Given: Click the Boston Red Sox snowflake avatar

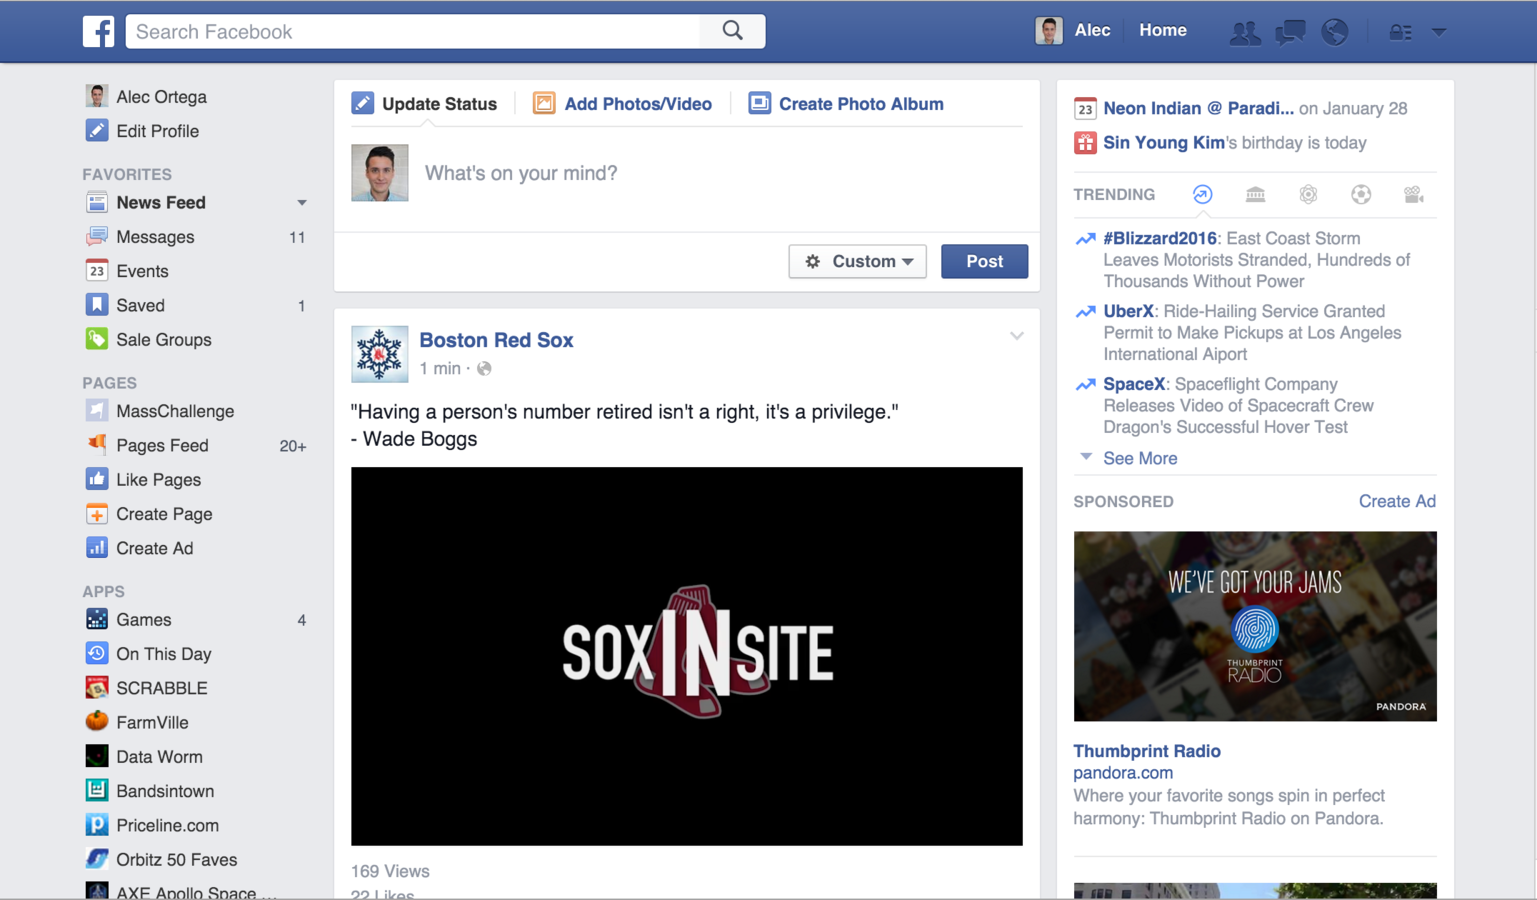Looking at the screenshot, I should [380, 354].
